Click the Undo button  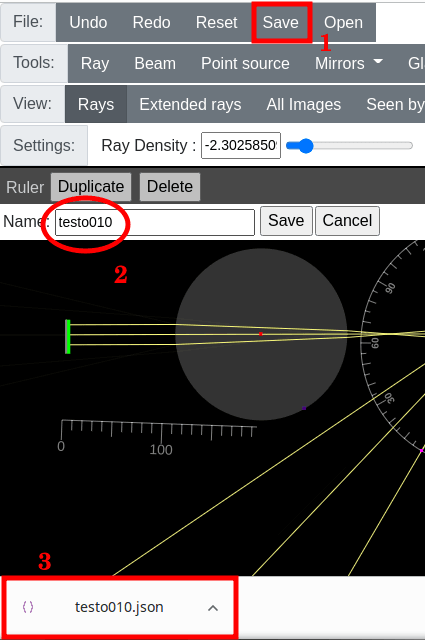point(88,22)
